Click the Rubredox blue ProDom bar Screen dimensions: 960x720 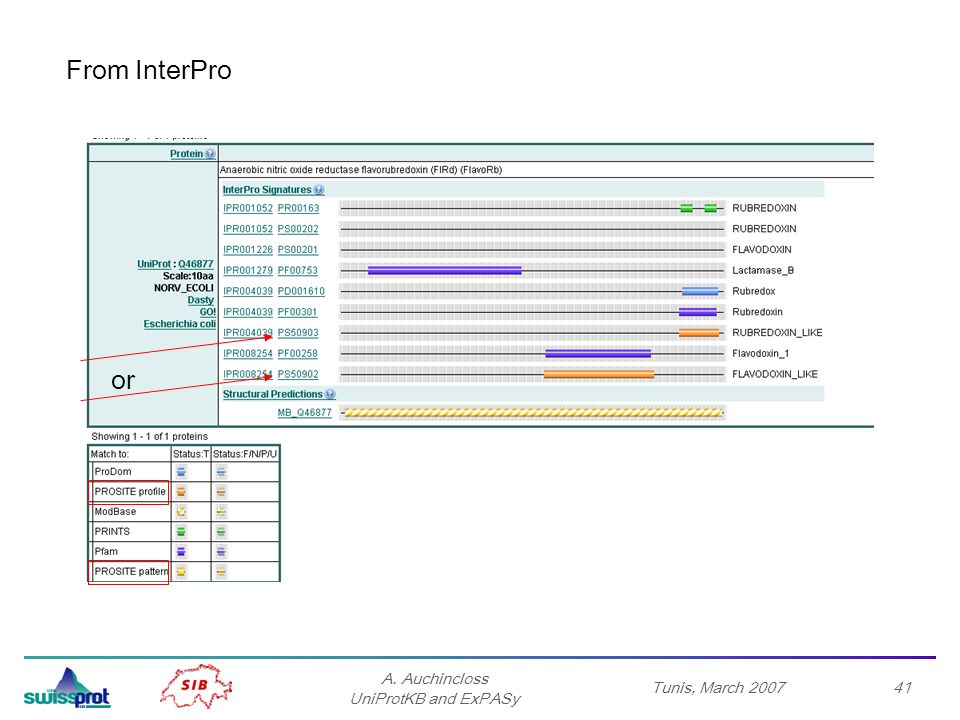[x=700, y=291]
